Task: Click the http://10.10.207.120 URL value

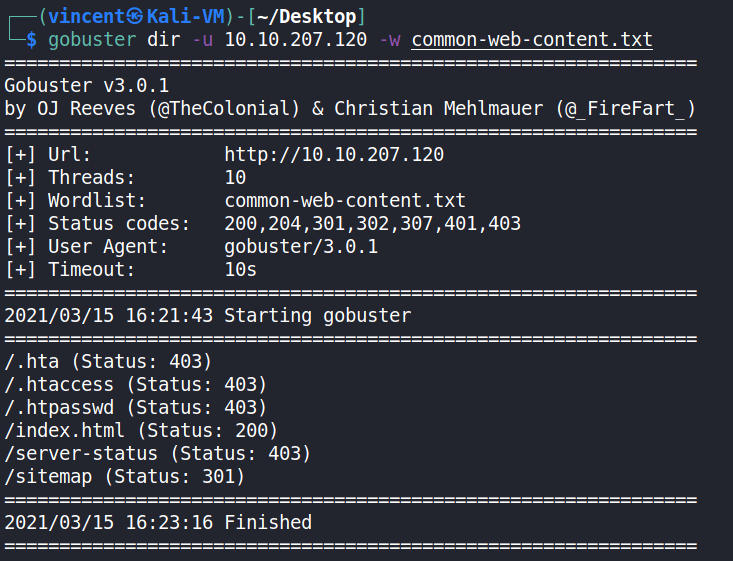Action: click(x=334, y=155)
